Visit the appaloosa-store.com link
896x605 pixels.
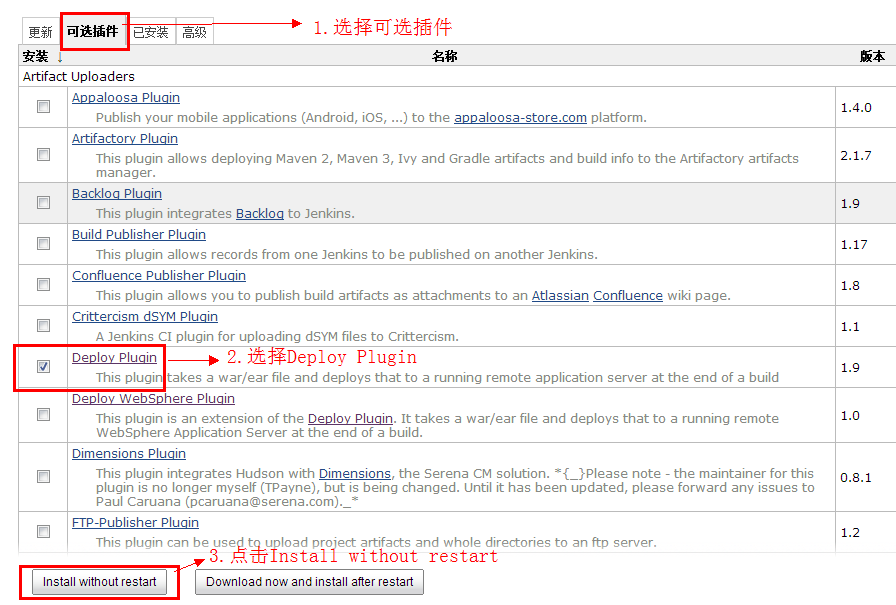[519, 117]
